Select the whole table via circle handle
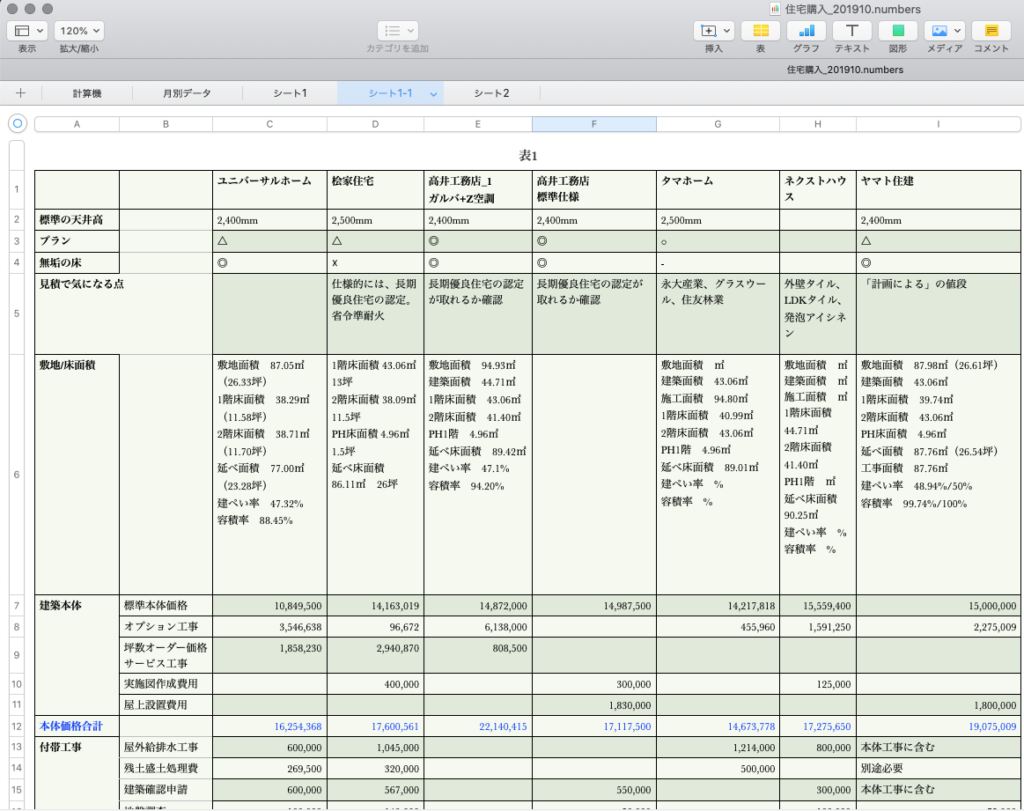 click(17, 124)
